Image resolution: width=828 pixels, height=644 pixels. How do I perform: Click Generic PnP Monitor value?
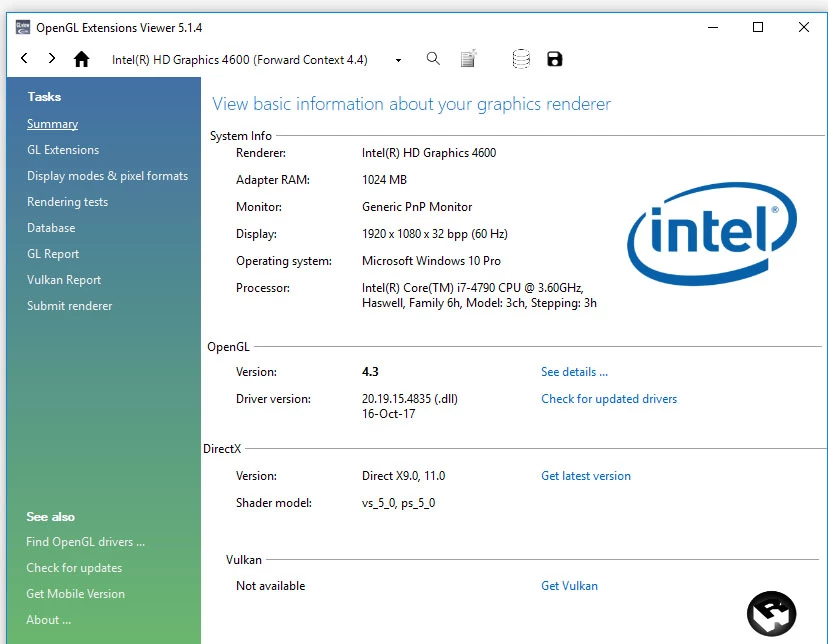tap(417, 206)
